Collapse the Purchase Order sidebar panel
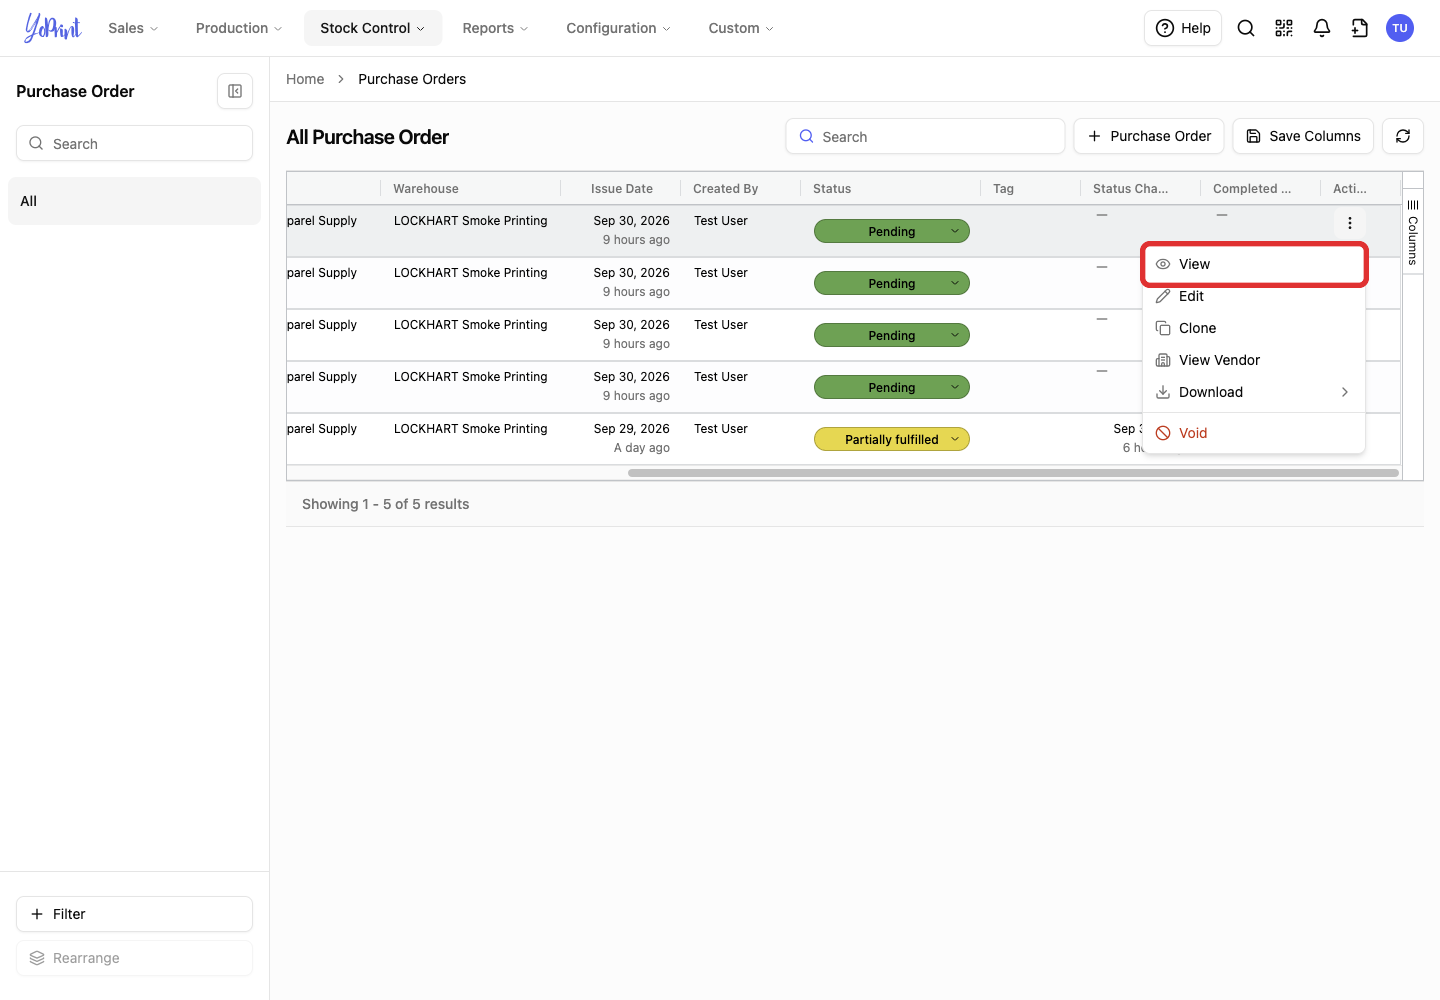This screenshot has height=1000, width=1440. 235,91
